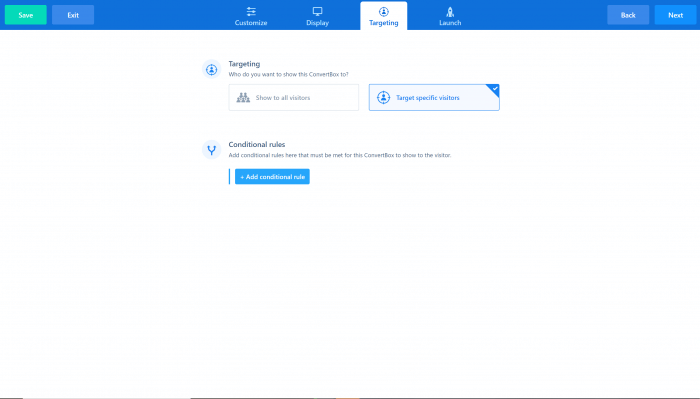
Task: Add a conditional rule
Action: tap(272, 177)
